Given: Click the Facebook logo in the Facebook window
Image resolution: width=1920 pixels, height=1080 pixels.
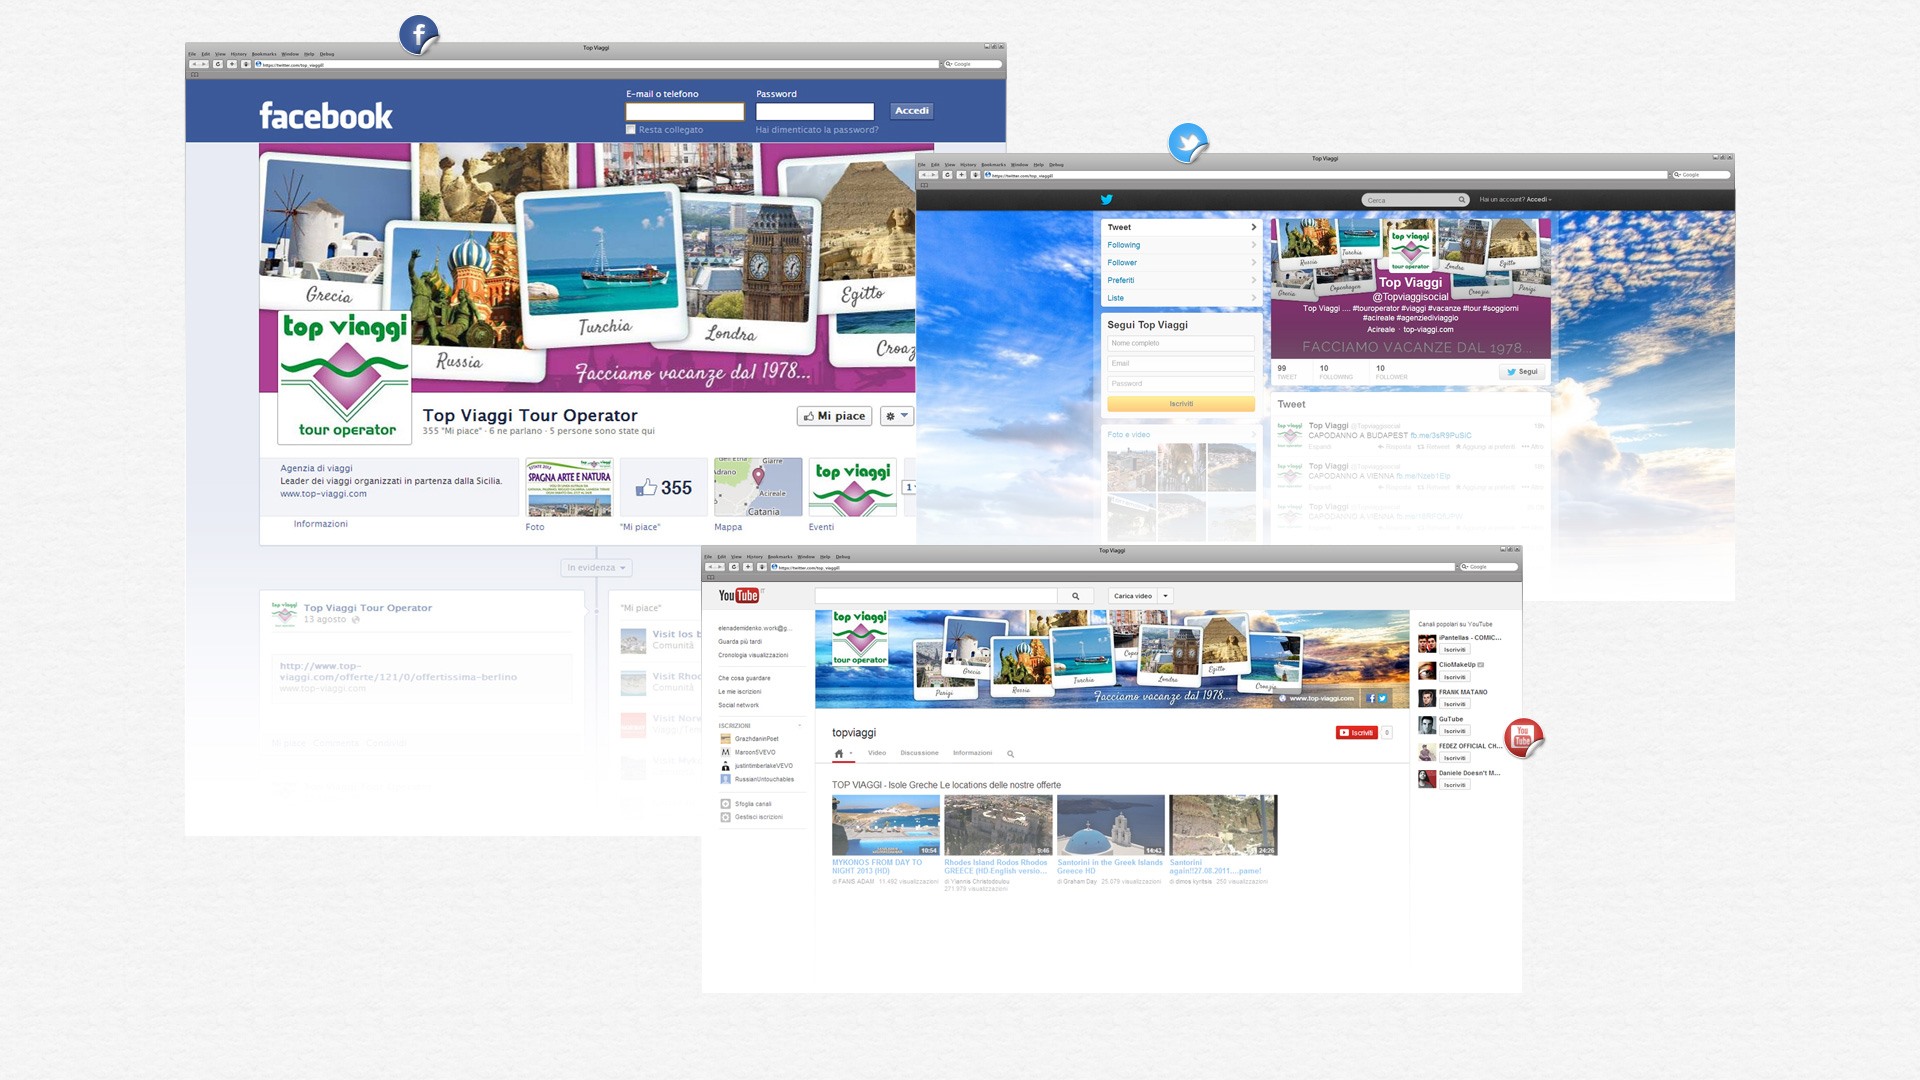Looking at the screenshot, I should tap(326, 116).
